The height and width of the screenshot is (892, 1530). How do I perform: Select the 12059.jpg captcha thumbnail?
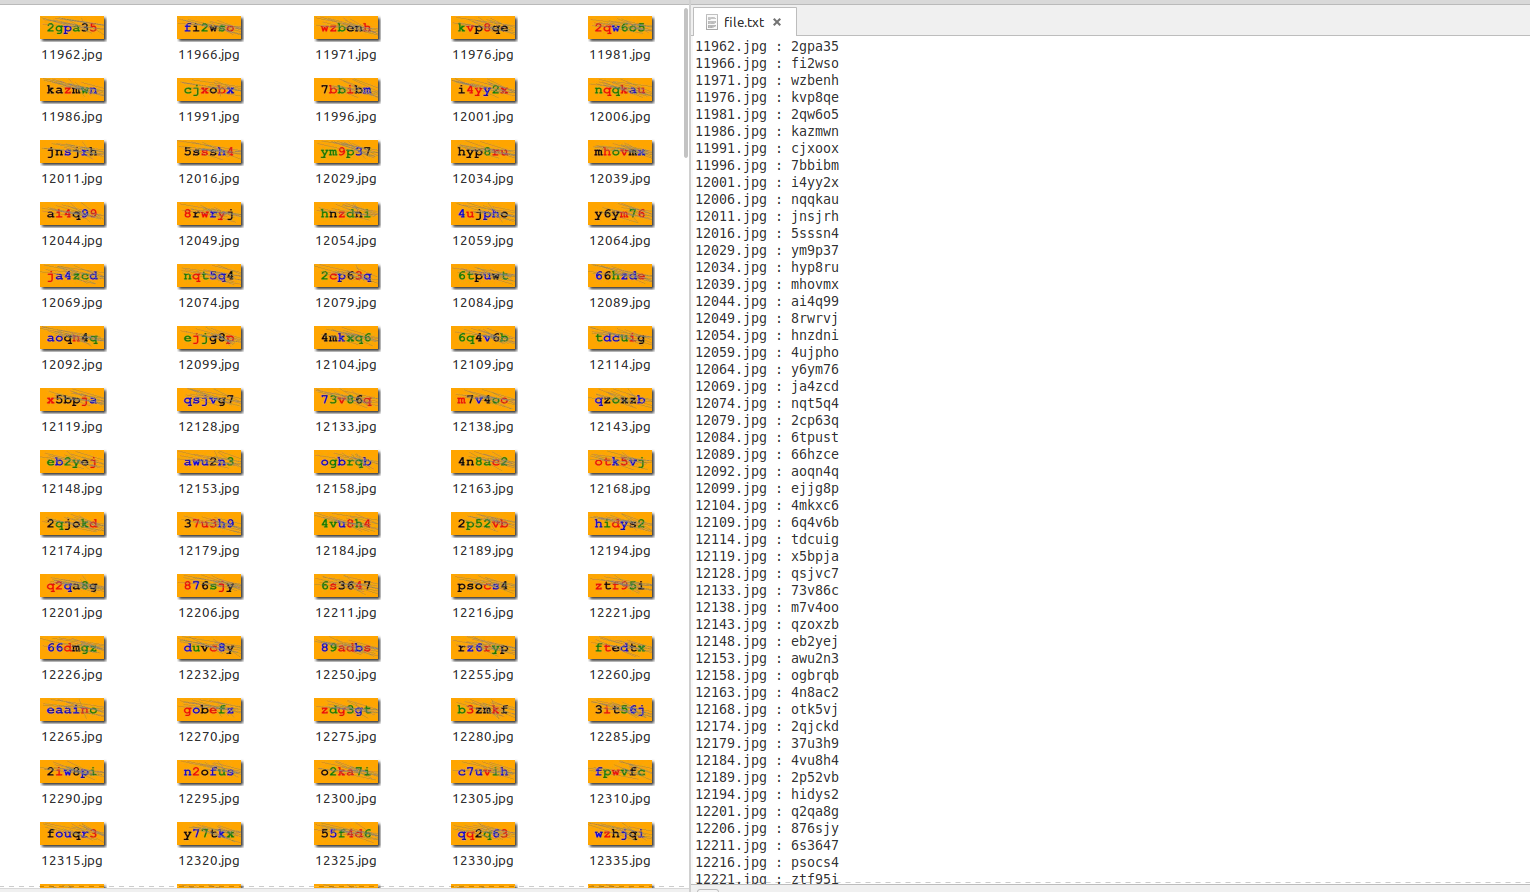483,215
